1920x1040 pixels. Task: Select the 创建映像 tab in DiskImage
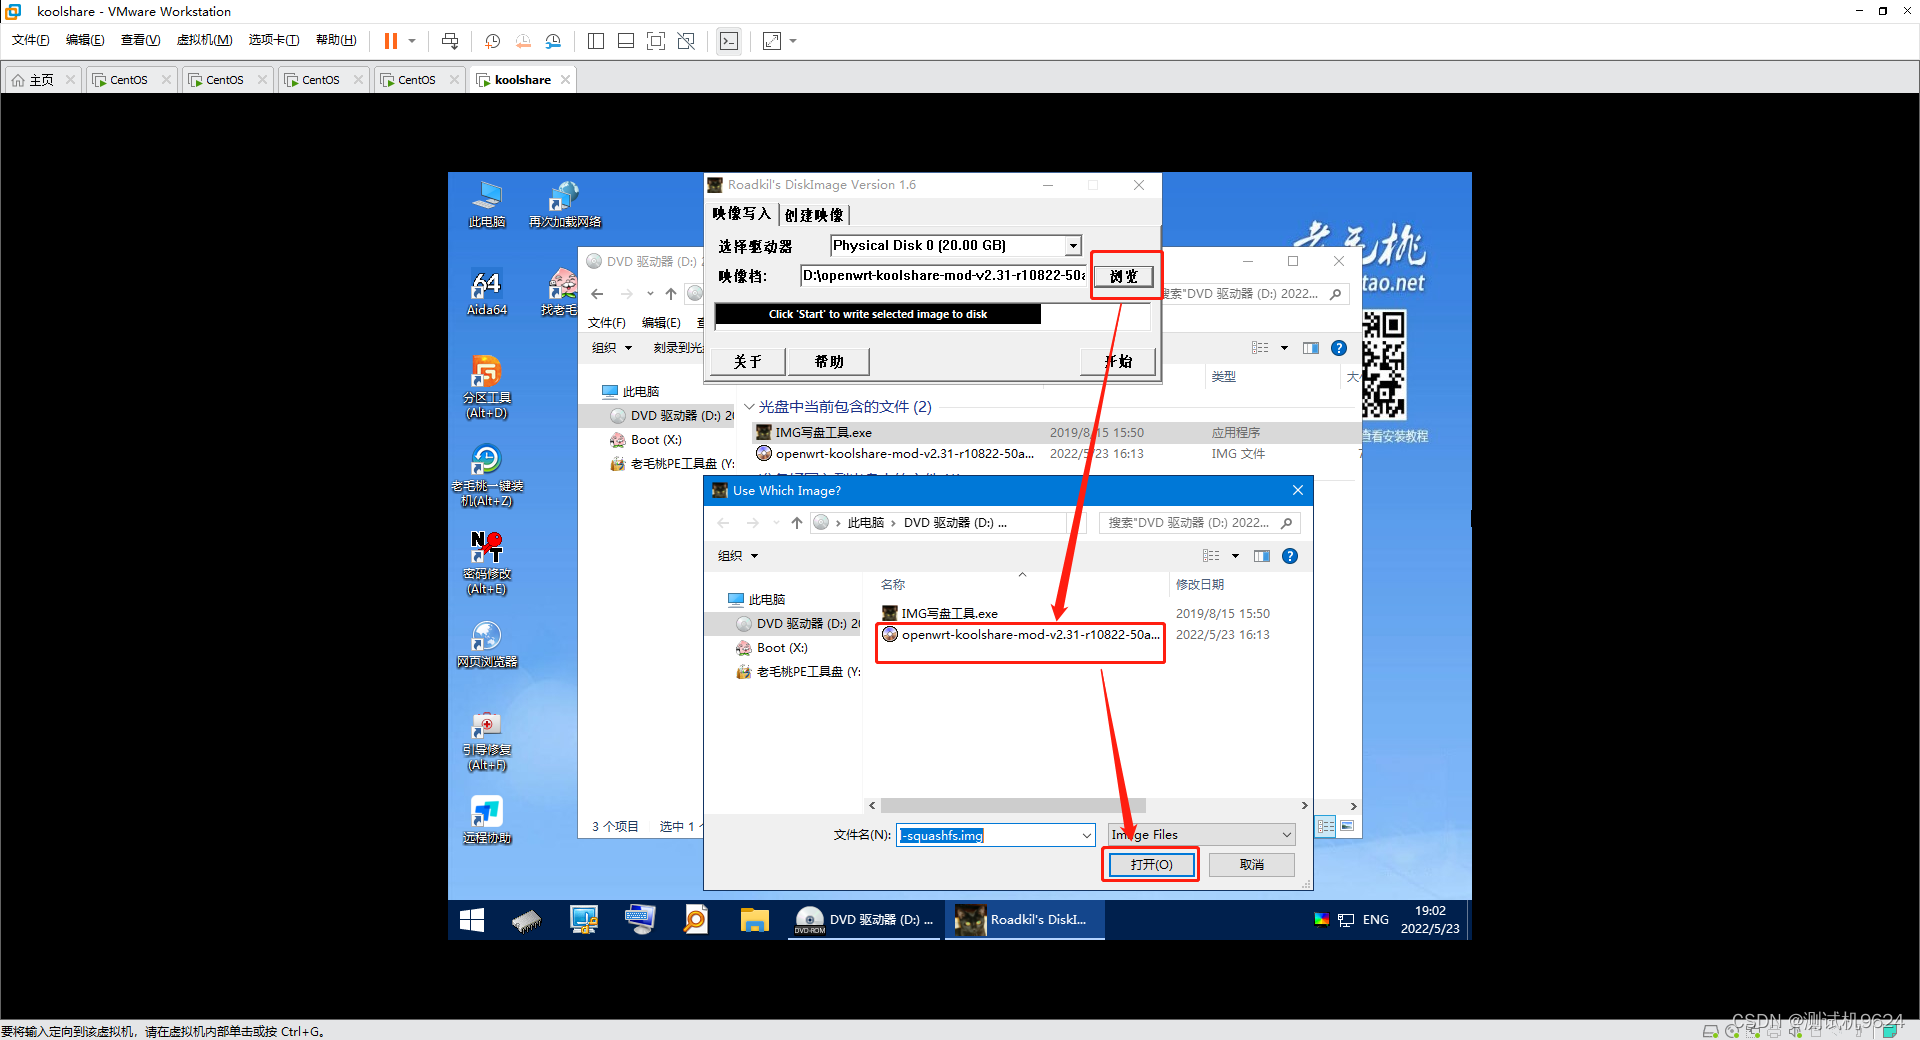814,215
